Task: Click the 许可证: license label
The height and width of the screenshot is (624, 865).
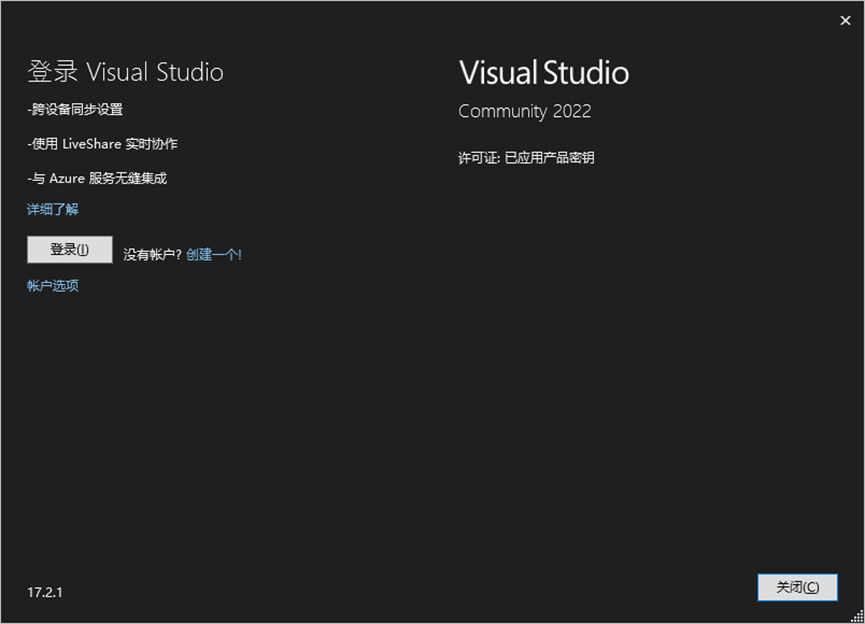Action: click(x=478, y=158)
